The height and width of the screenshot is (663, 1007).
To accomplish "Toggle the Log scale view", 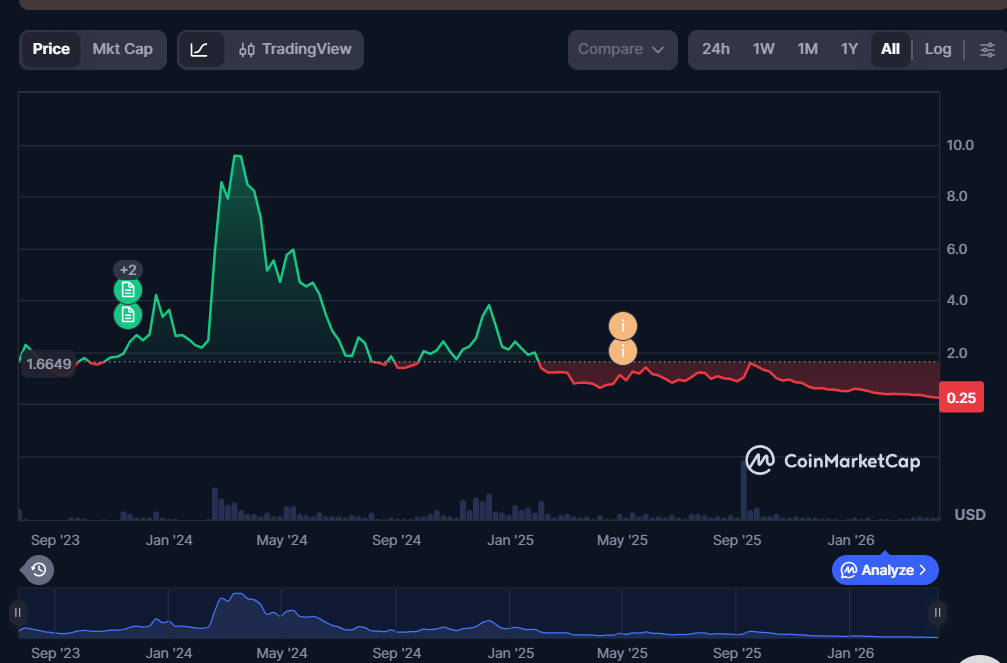I will [937, 48].
